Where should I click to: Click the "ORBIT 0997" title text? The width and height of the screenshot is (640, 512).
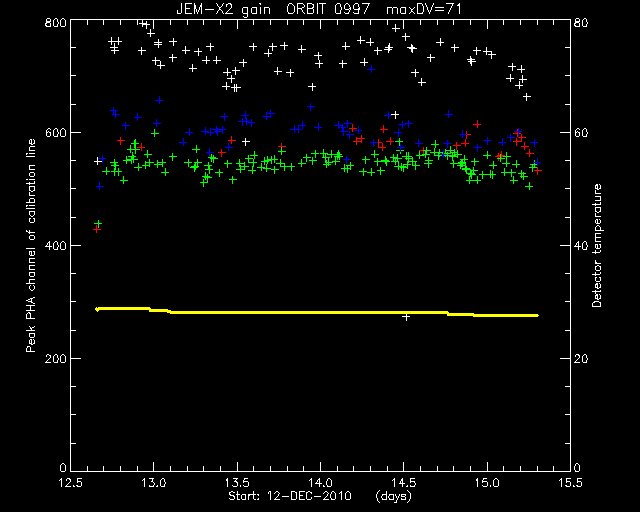328,9
